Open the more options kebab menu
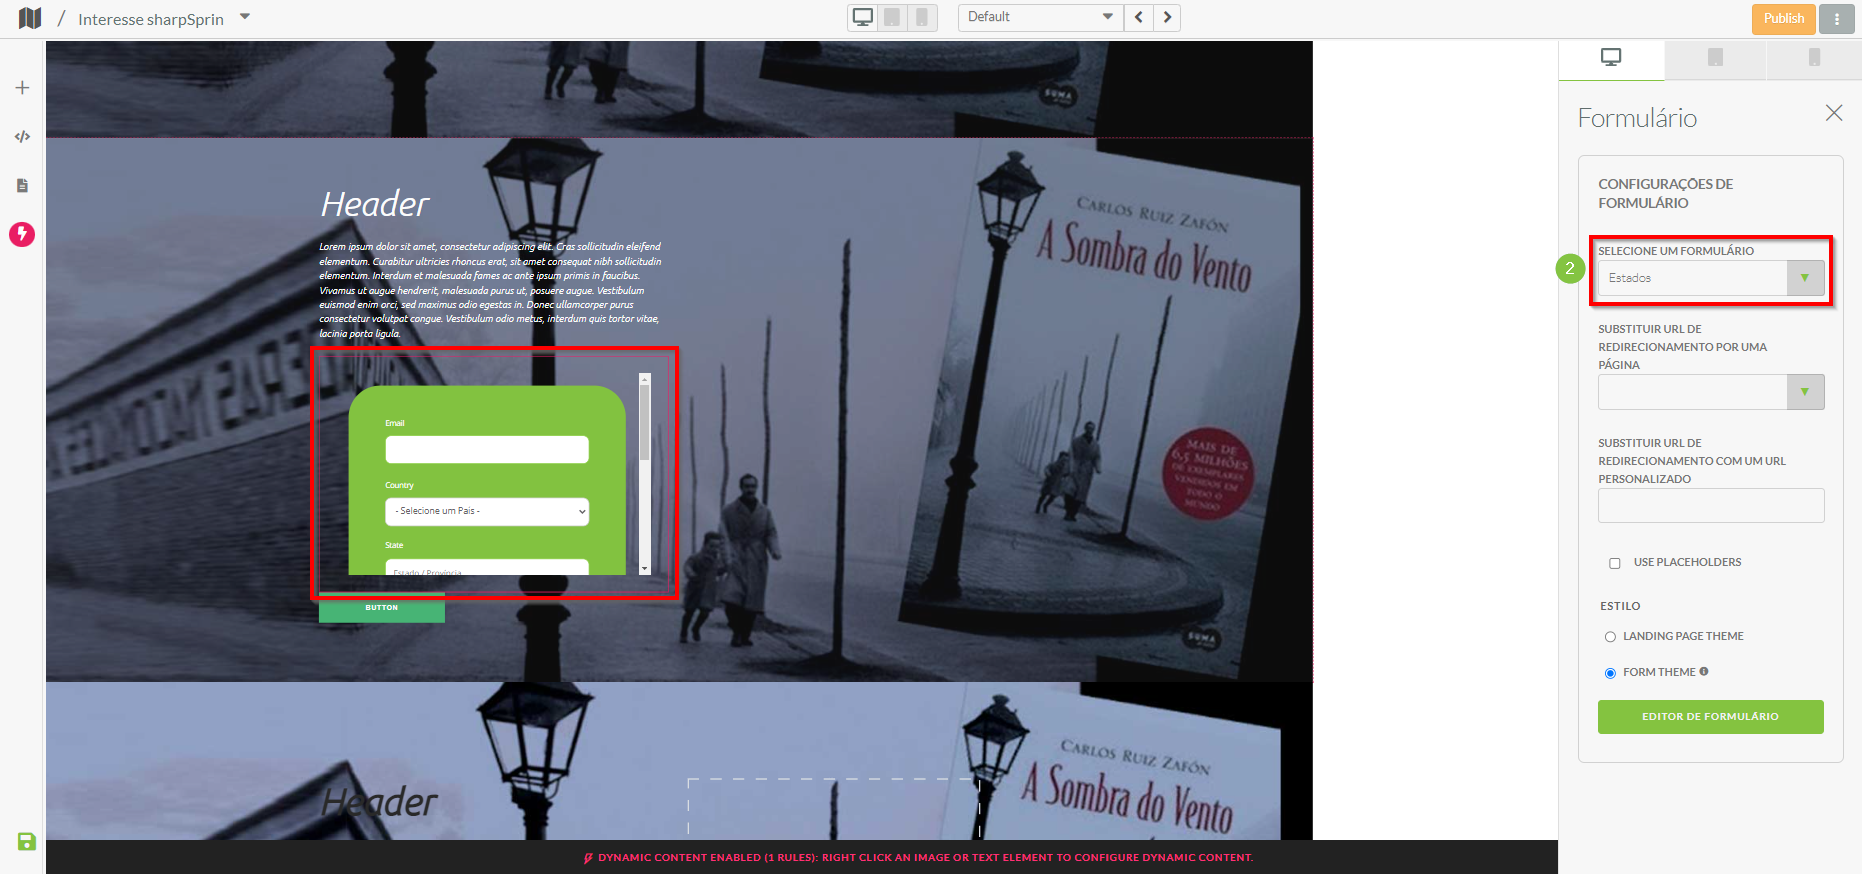The width and height of the screenshot is (1862, 874). [1836, 19]
